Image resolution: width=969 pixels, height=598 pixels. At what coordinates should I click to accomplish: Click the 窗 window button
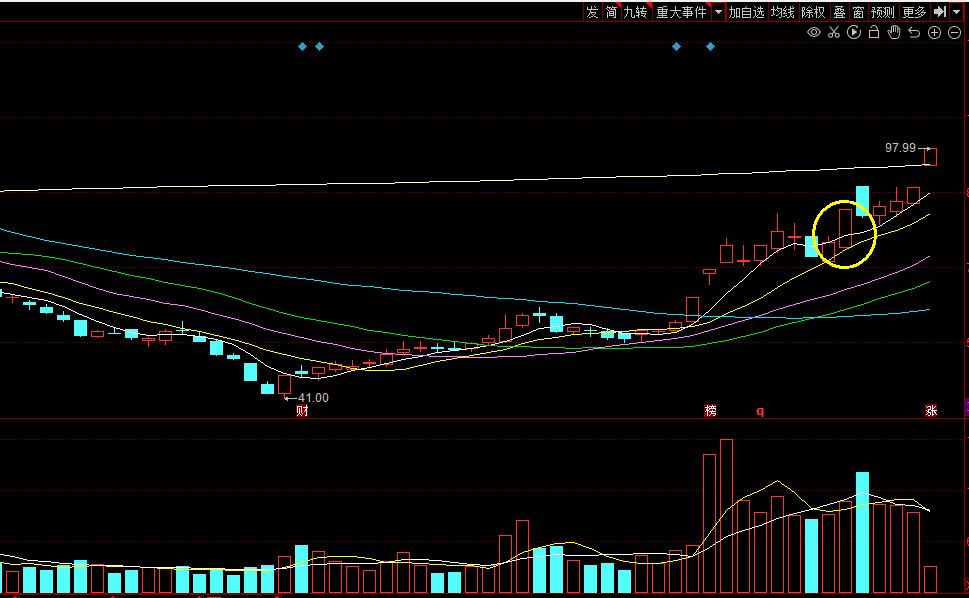click(858, 12)
